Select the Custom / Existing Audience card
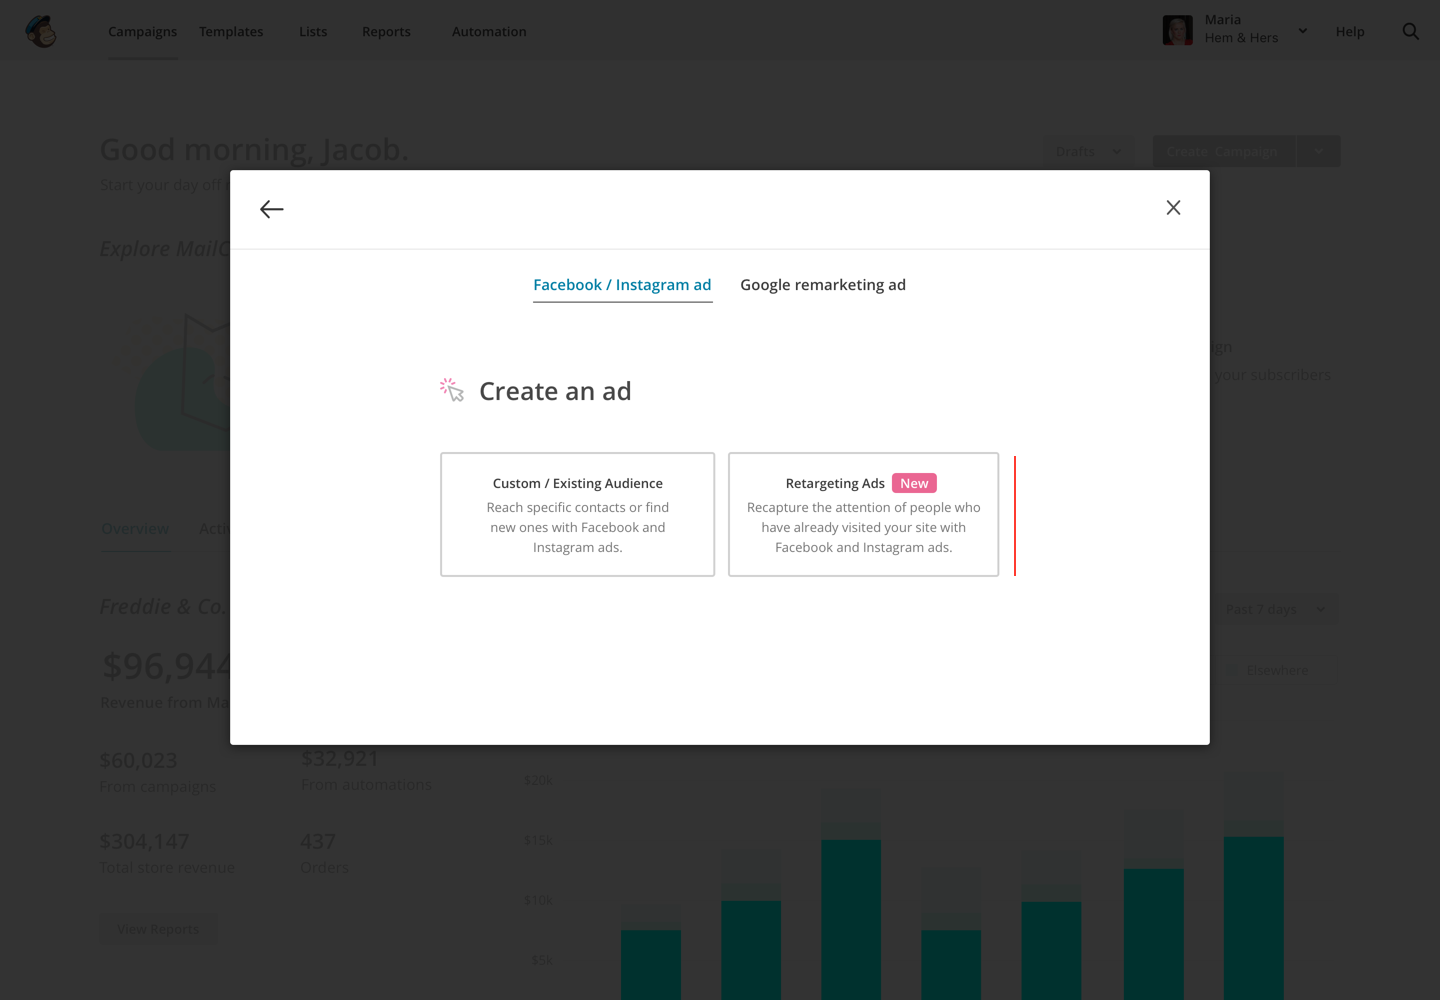 point(578,515)
